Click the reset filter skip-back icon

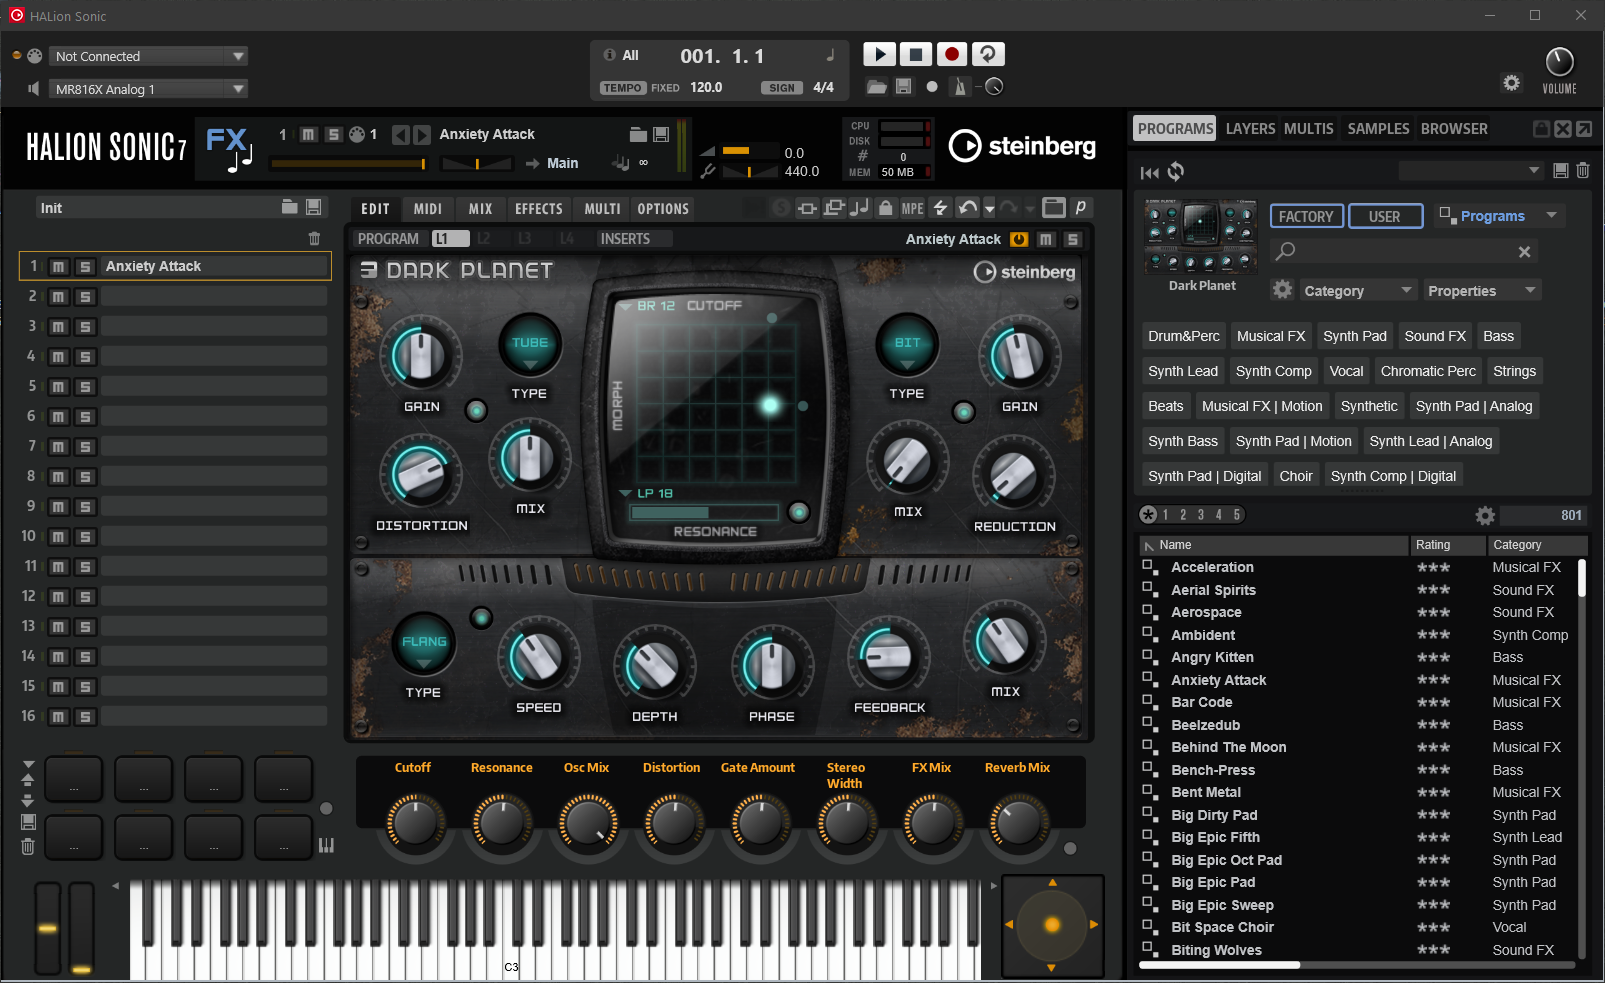[x=1149, y=173]
